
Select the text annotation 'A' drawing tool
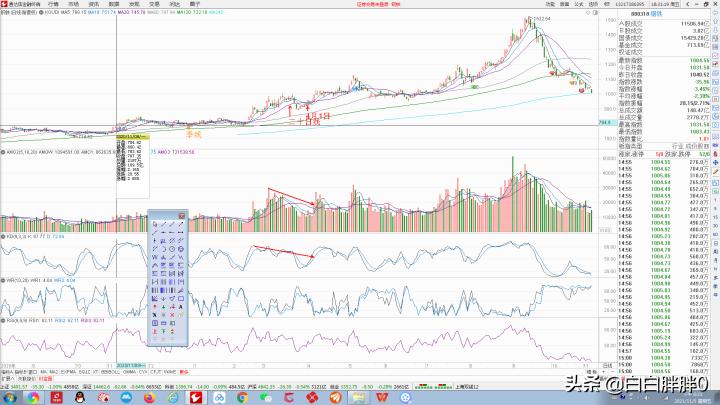tap(180, 307)
